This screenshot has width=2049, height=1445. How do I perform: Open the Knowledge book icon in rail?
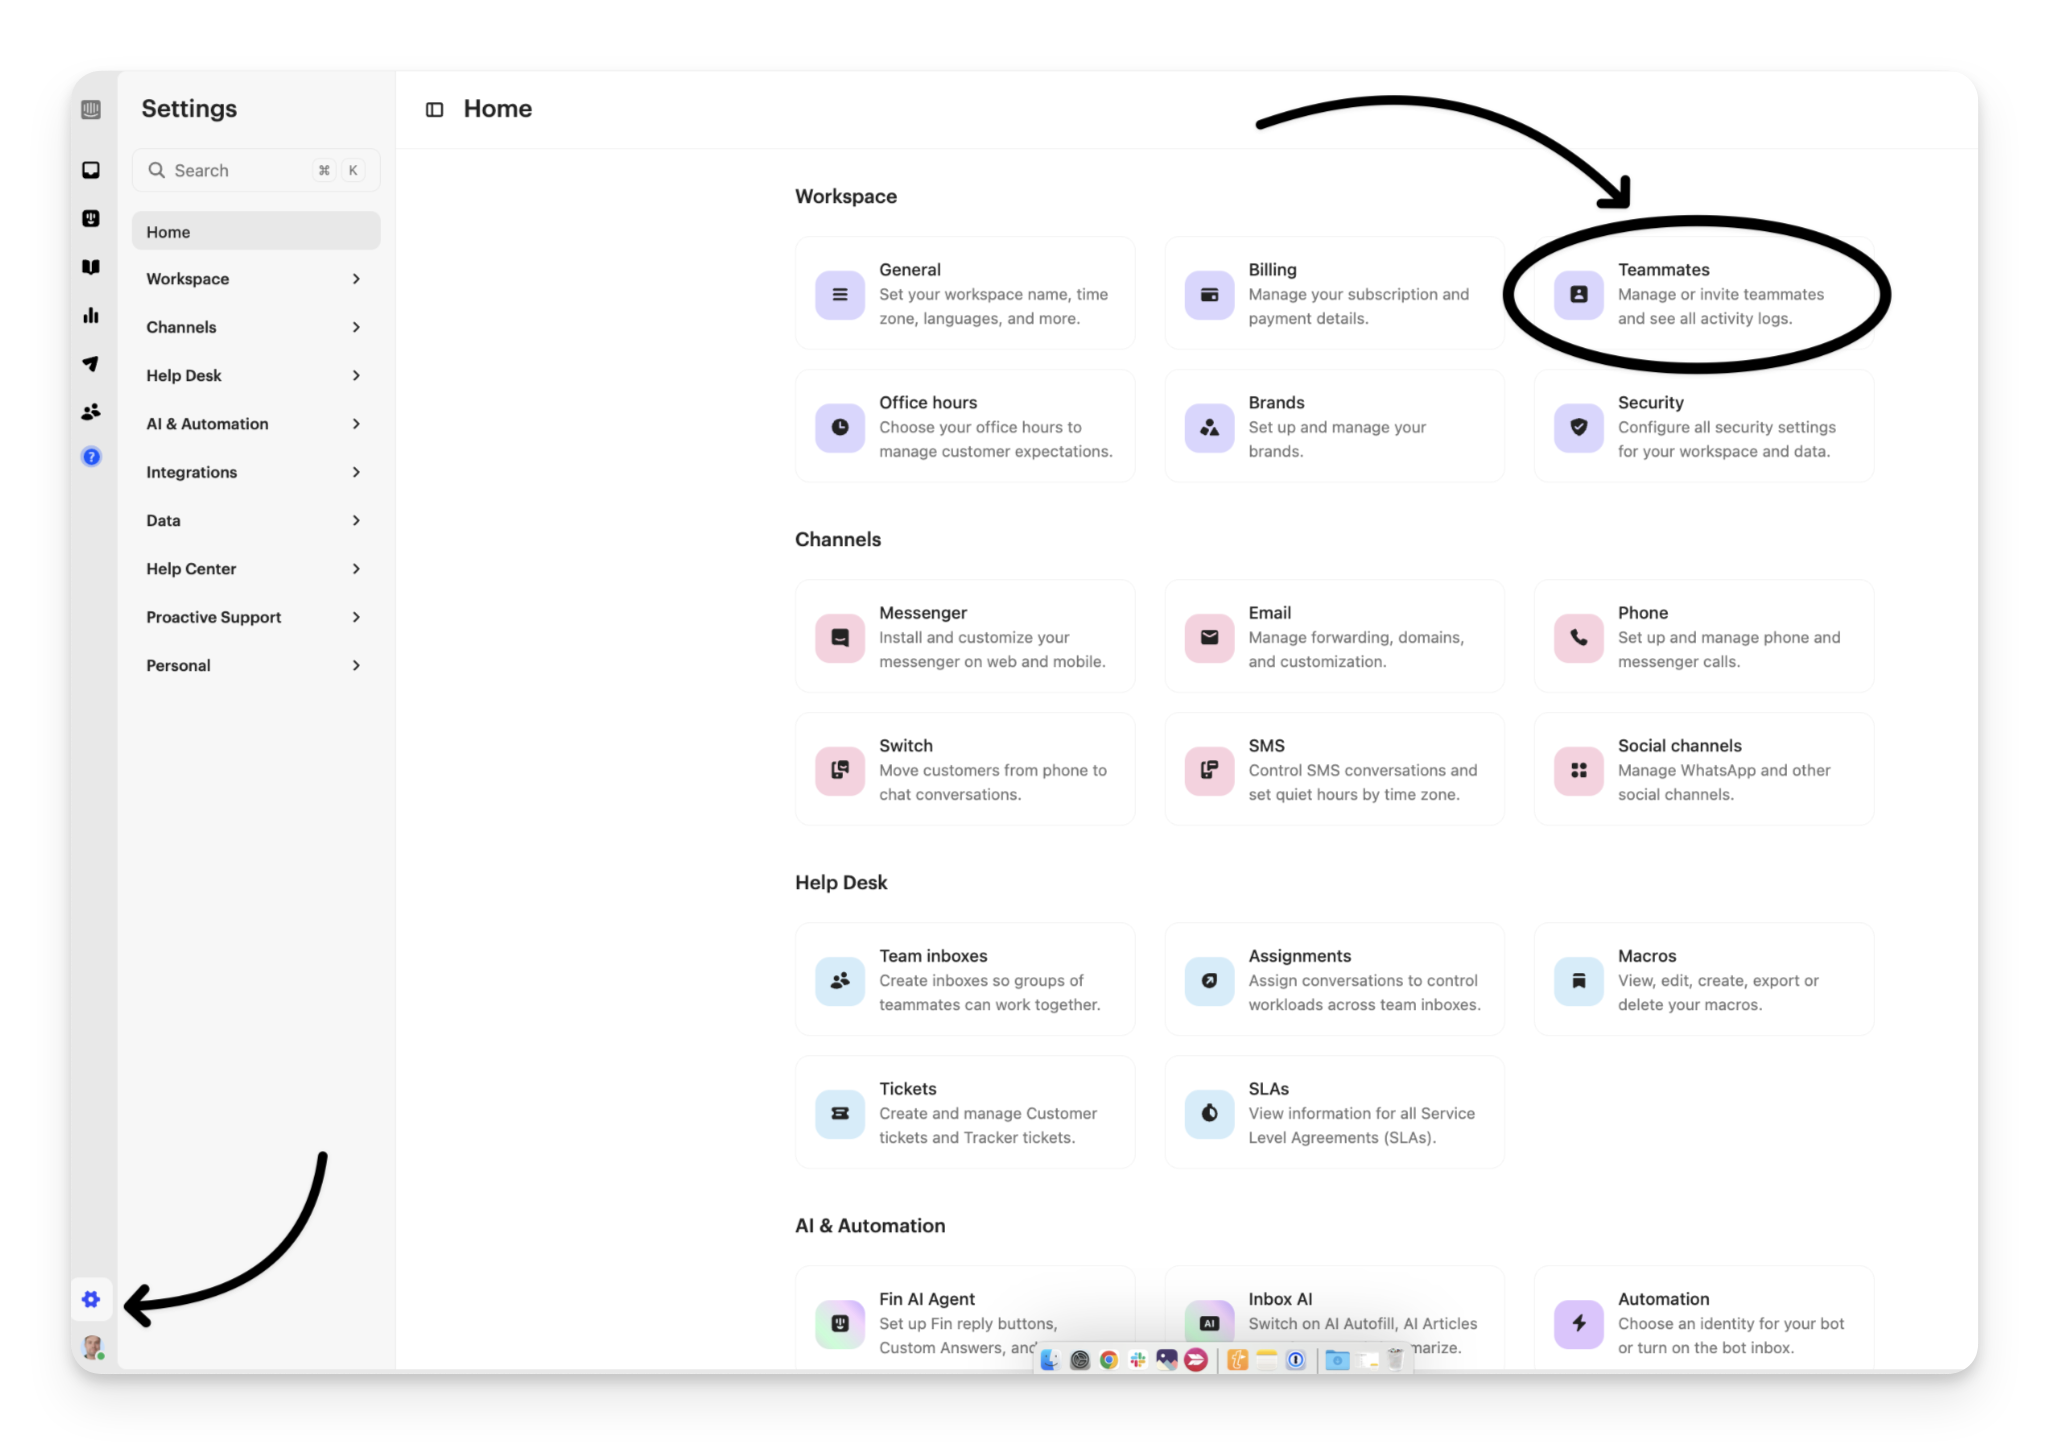click(91, 267)
